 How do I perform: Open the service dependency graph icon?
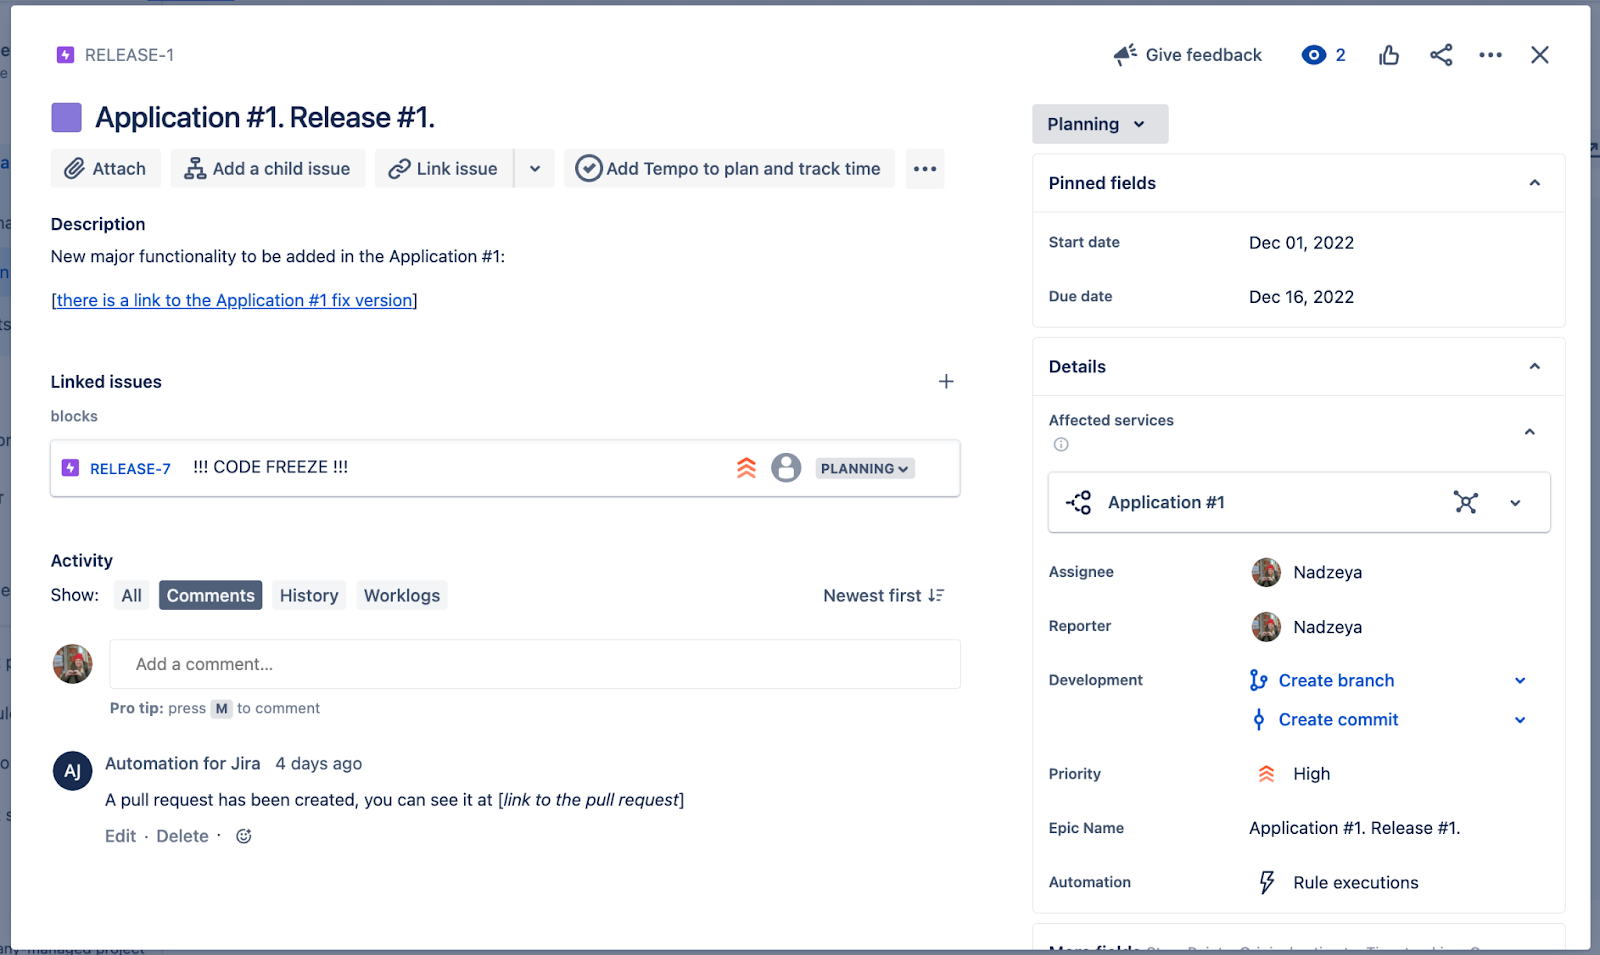pos(1466,502)
